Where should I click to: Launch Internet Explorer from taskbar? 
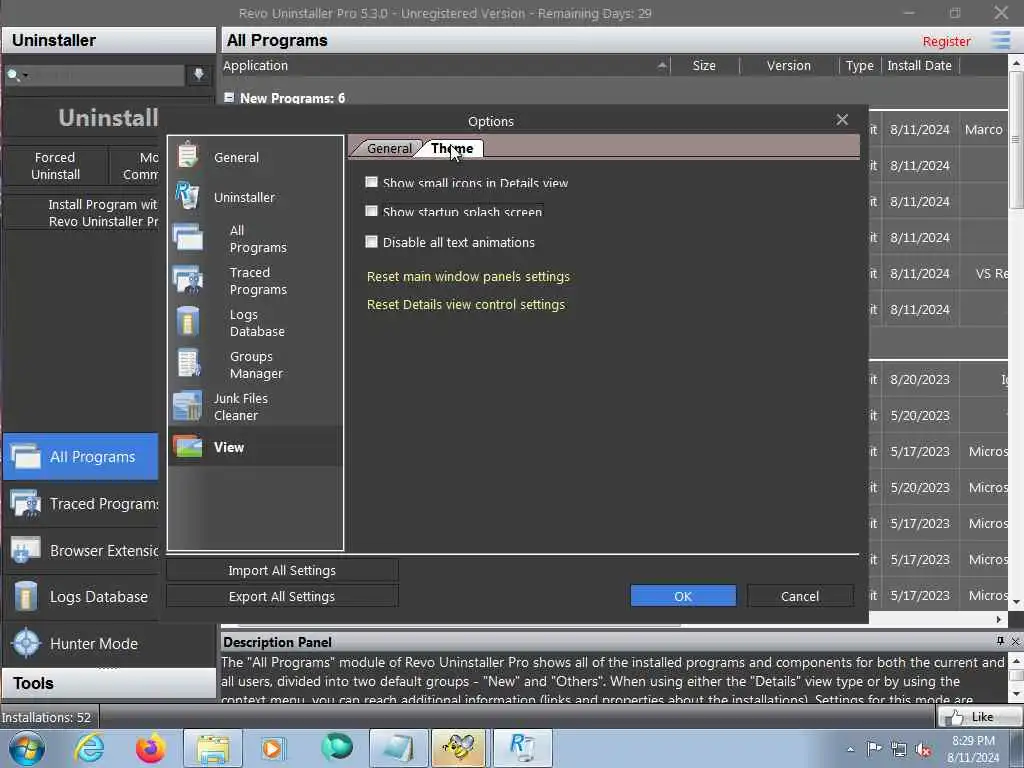click(x=88, y=748)
